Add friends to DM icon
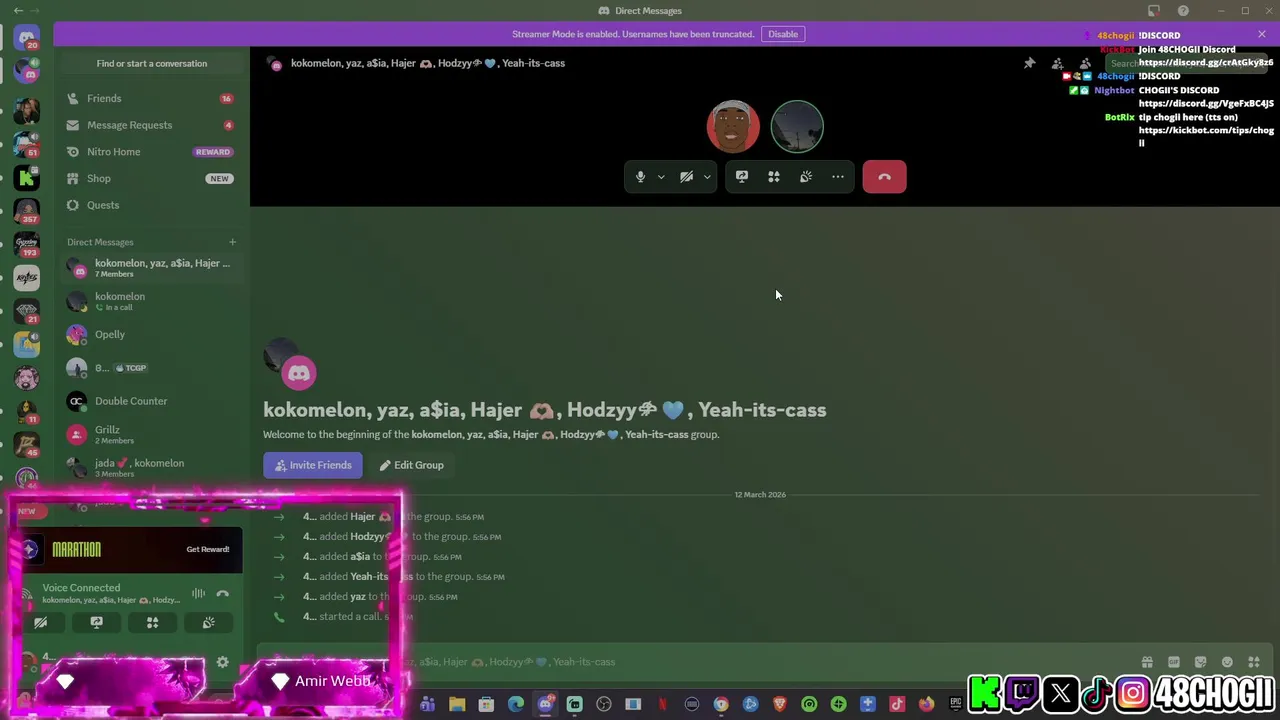1280x720 pixels. point(1057,63)
